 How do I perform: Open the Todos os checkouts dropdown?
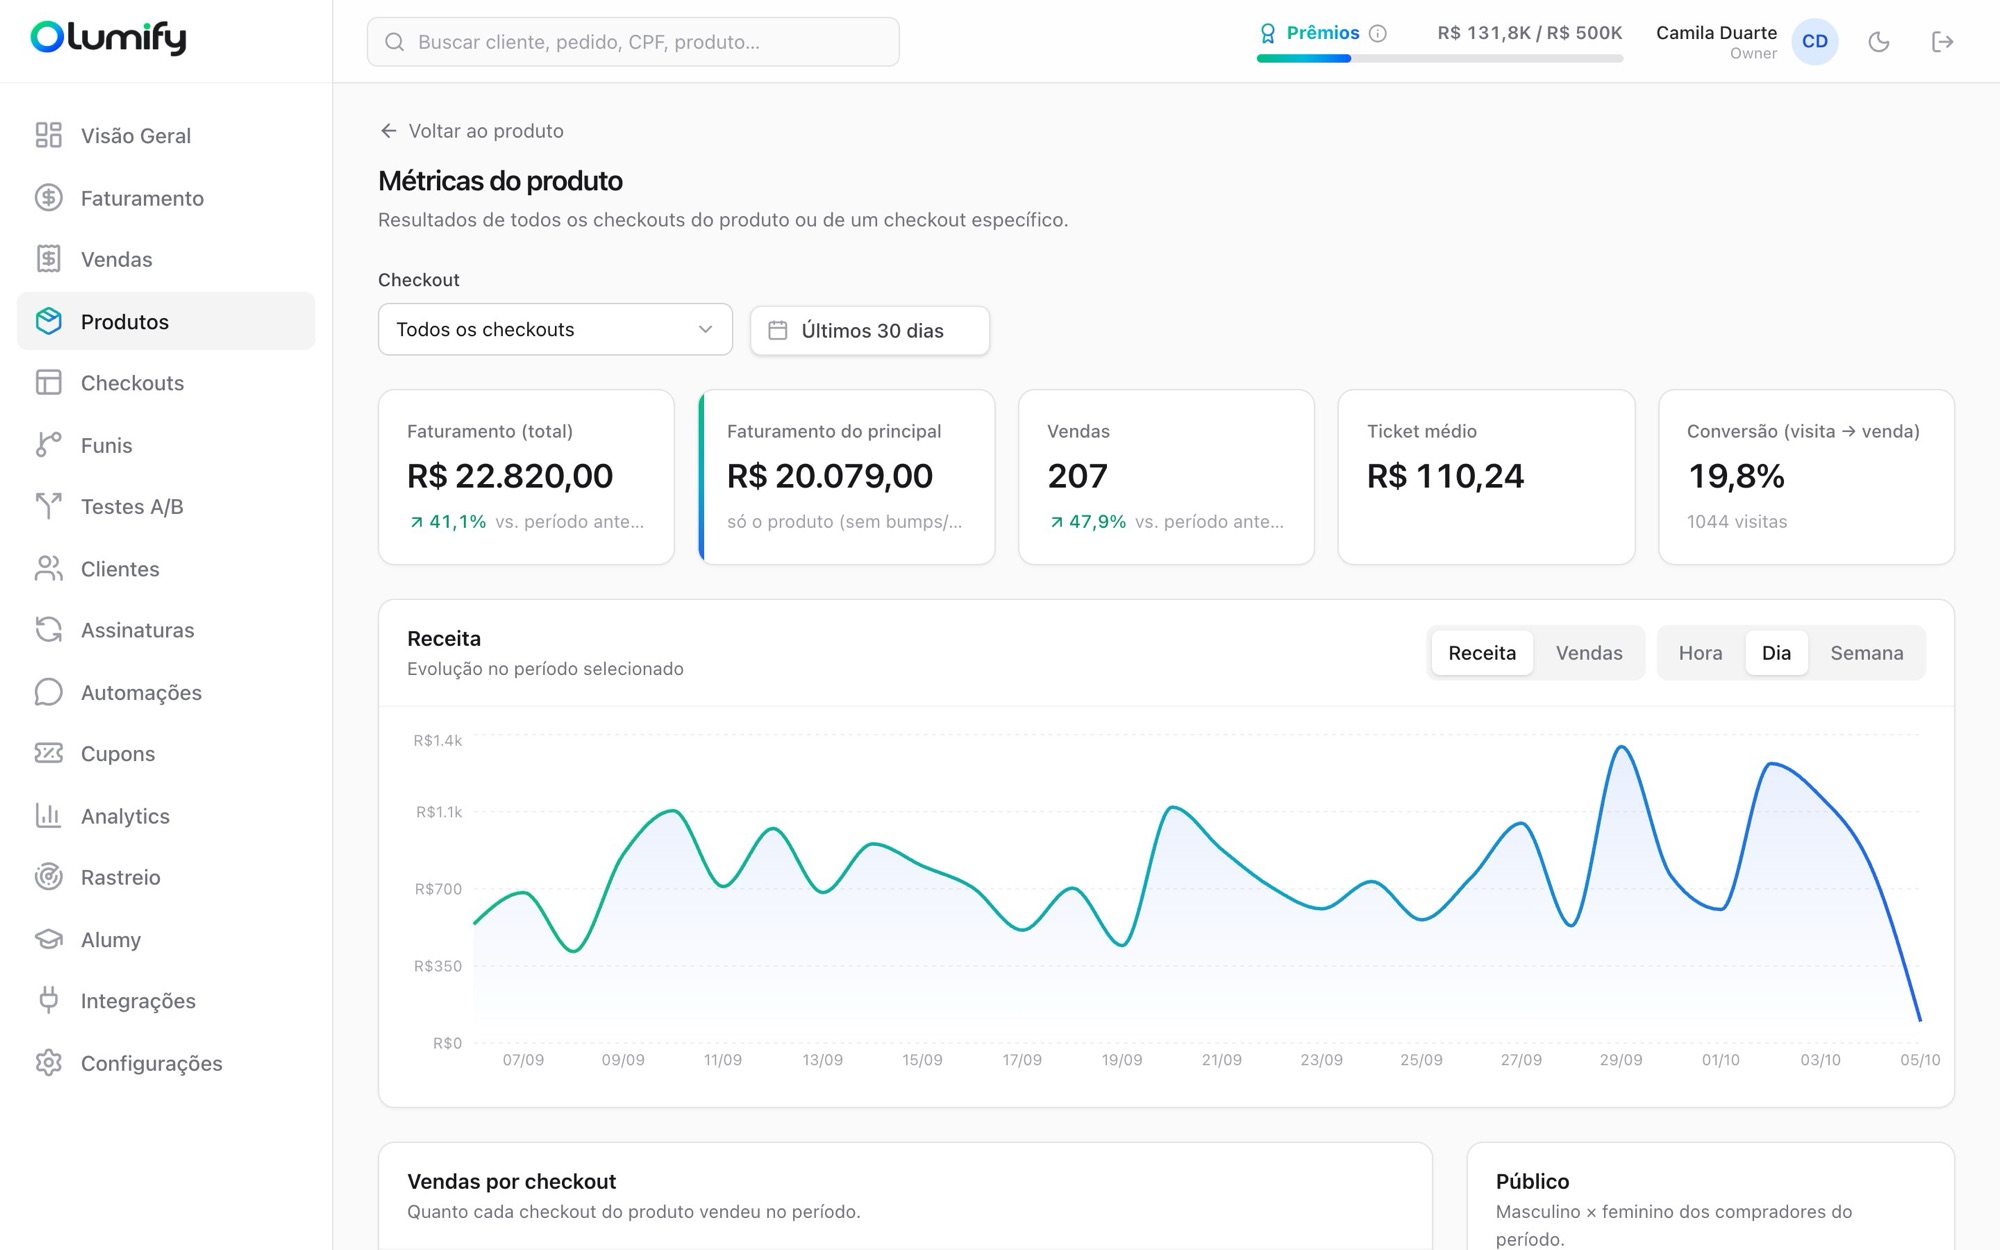coord(555,329)
